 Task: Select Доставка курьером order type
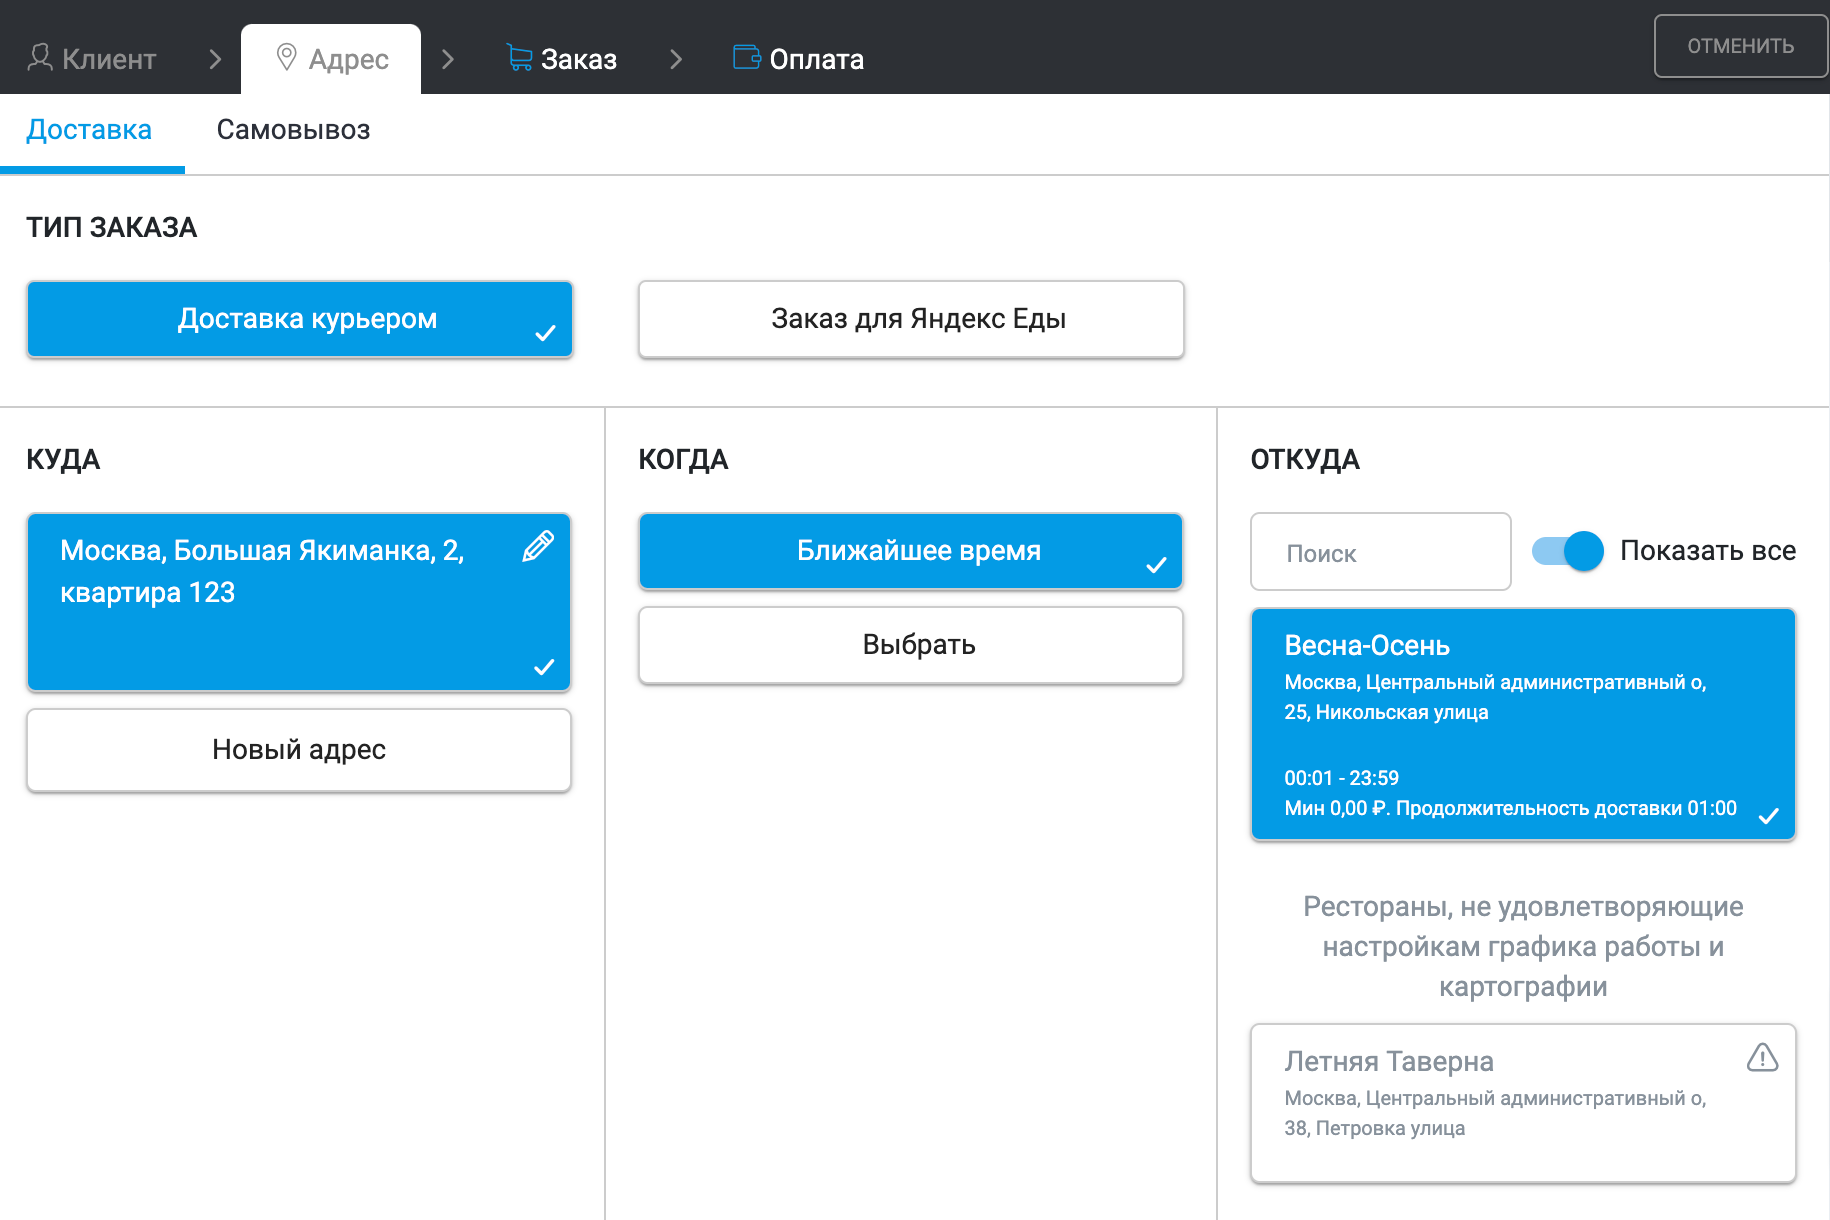[x=300, y=319]
